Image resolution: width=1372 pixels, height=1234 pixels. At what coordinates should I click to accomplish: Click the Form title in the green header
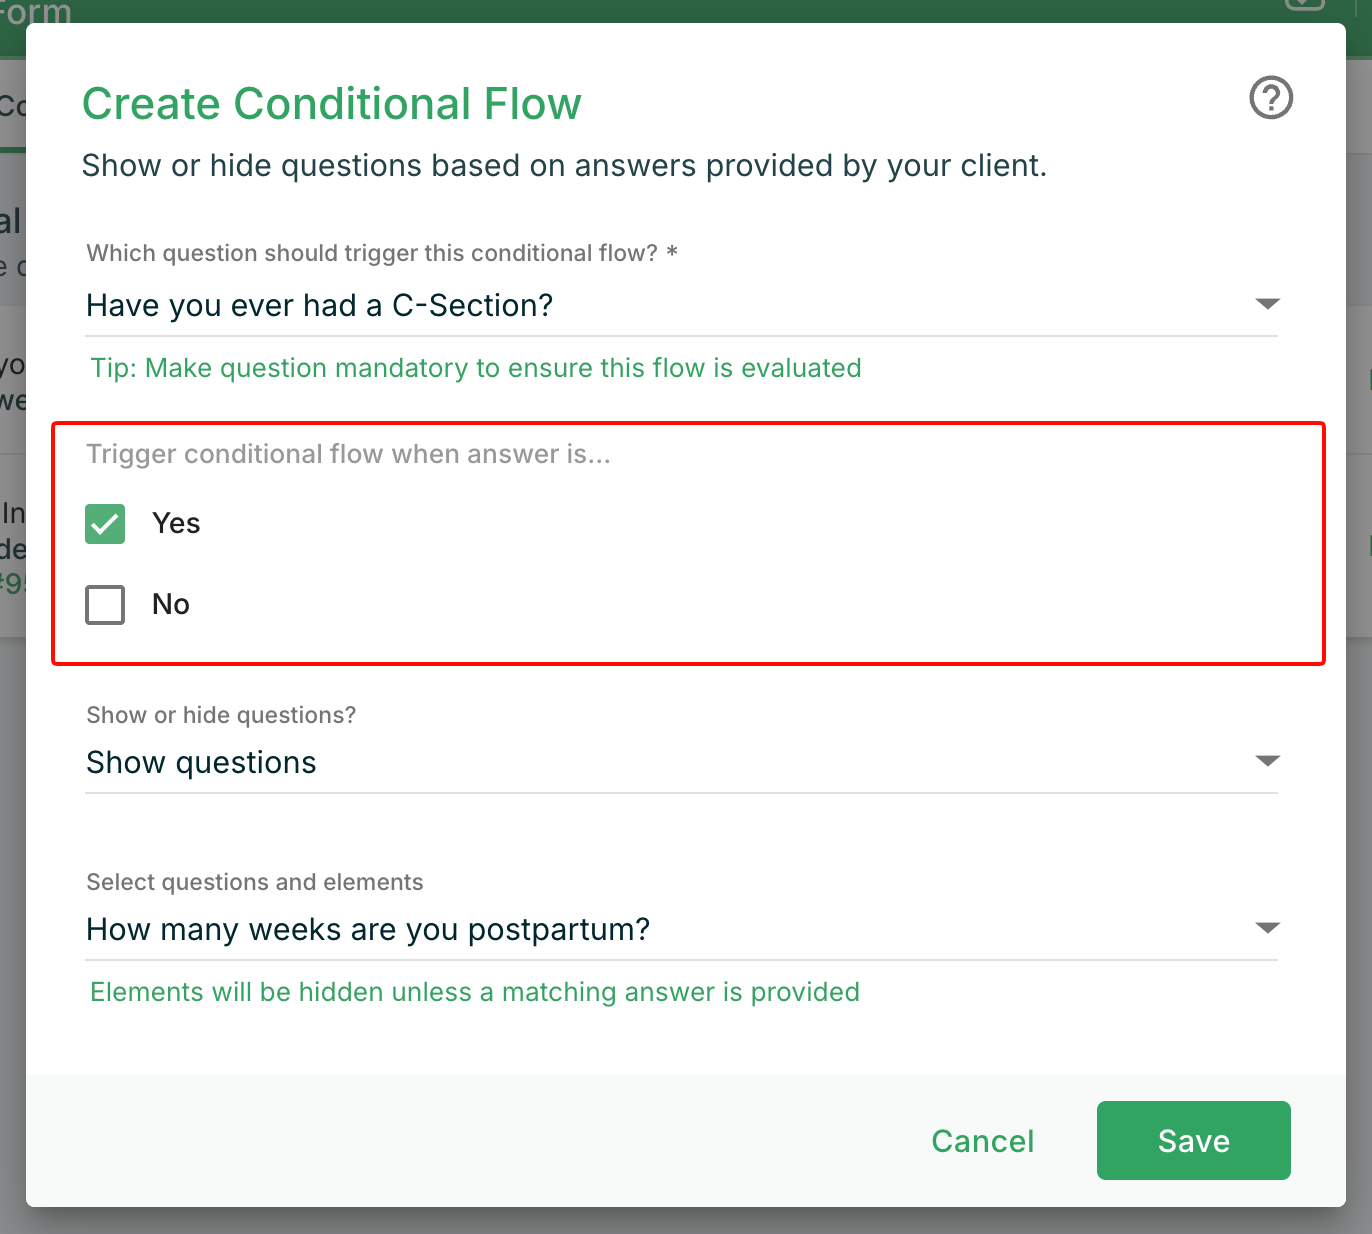coord(36,14)
